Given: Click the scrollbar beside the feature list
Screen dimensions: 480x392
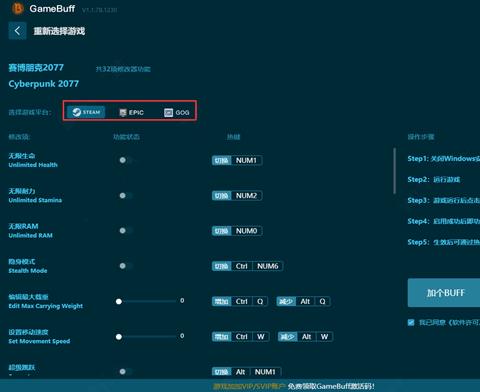Looking at the screenshot, I should tap(395, 171).
